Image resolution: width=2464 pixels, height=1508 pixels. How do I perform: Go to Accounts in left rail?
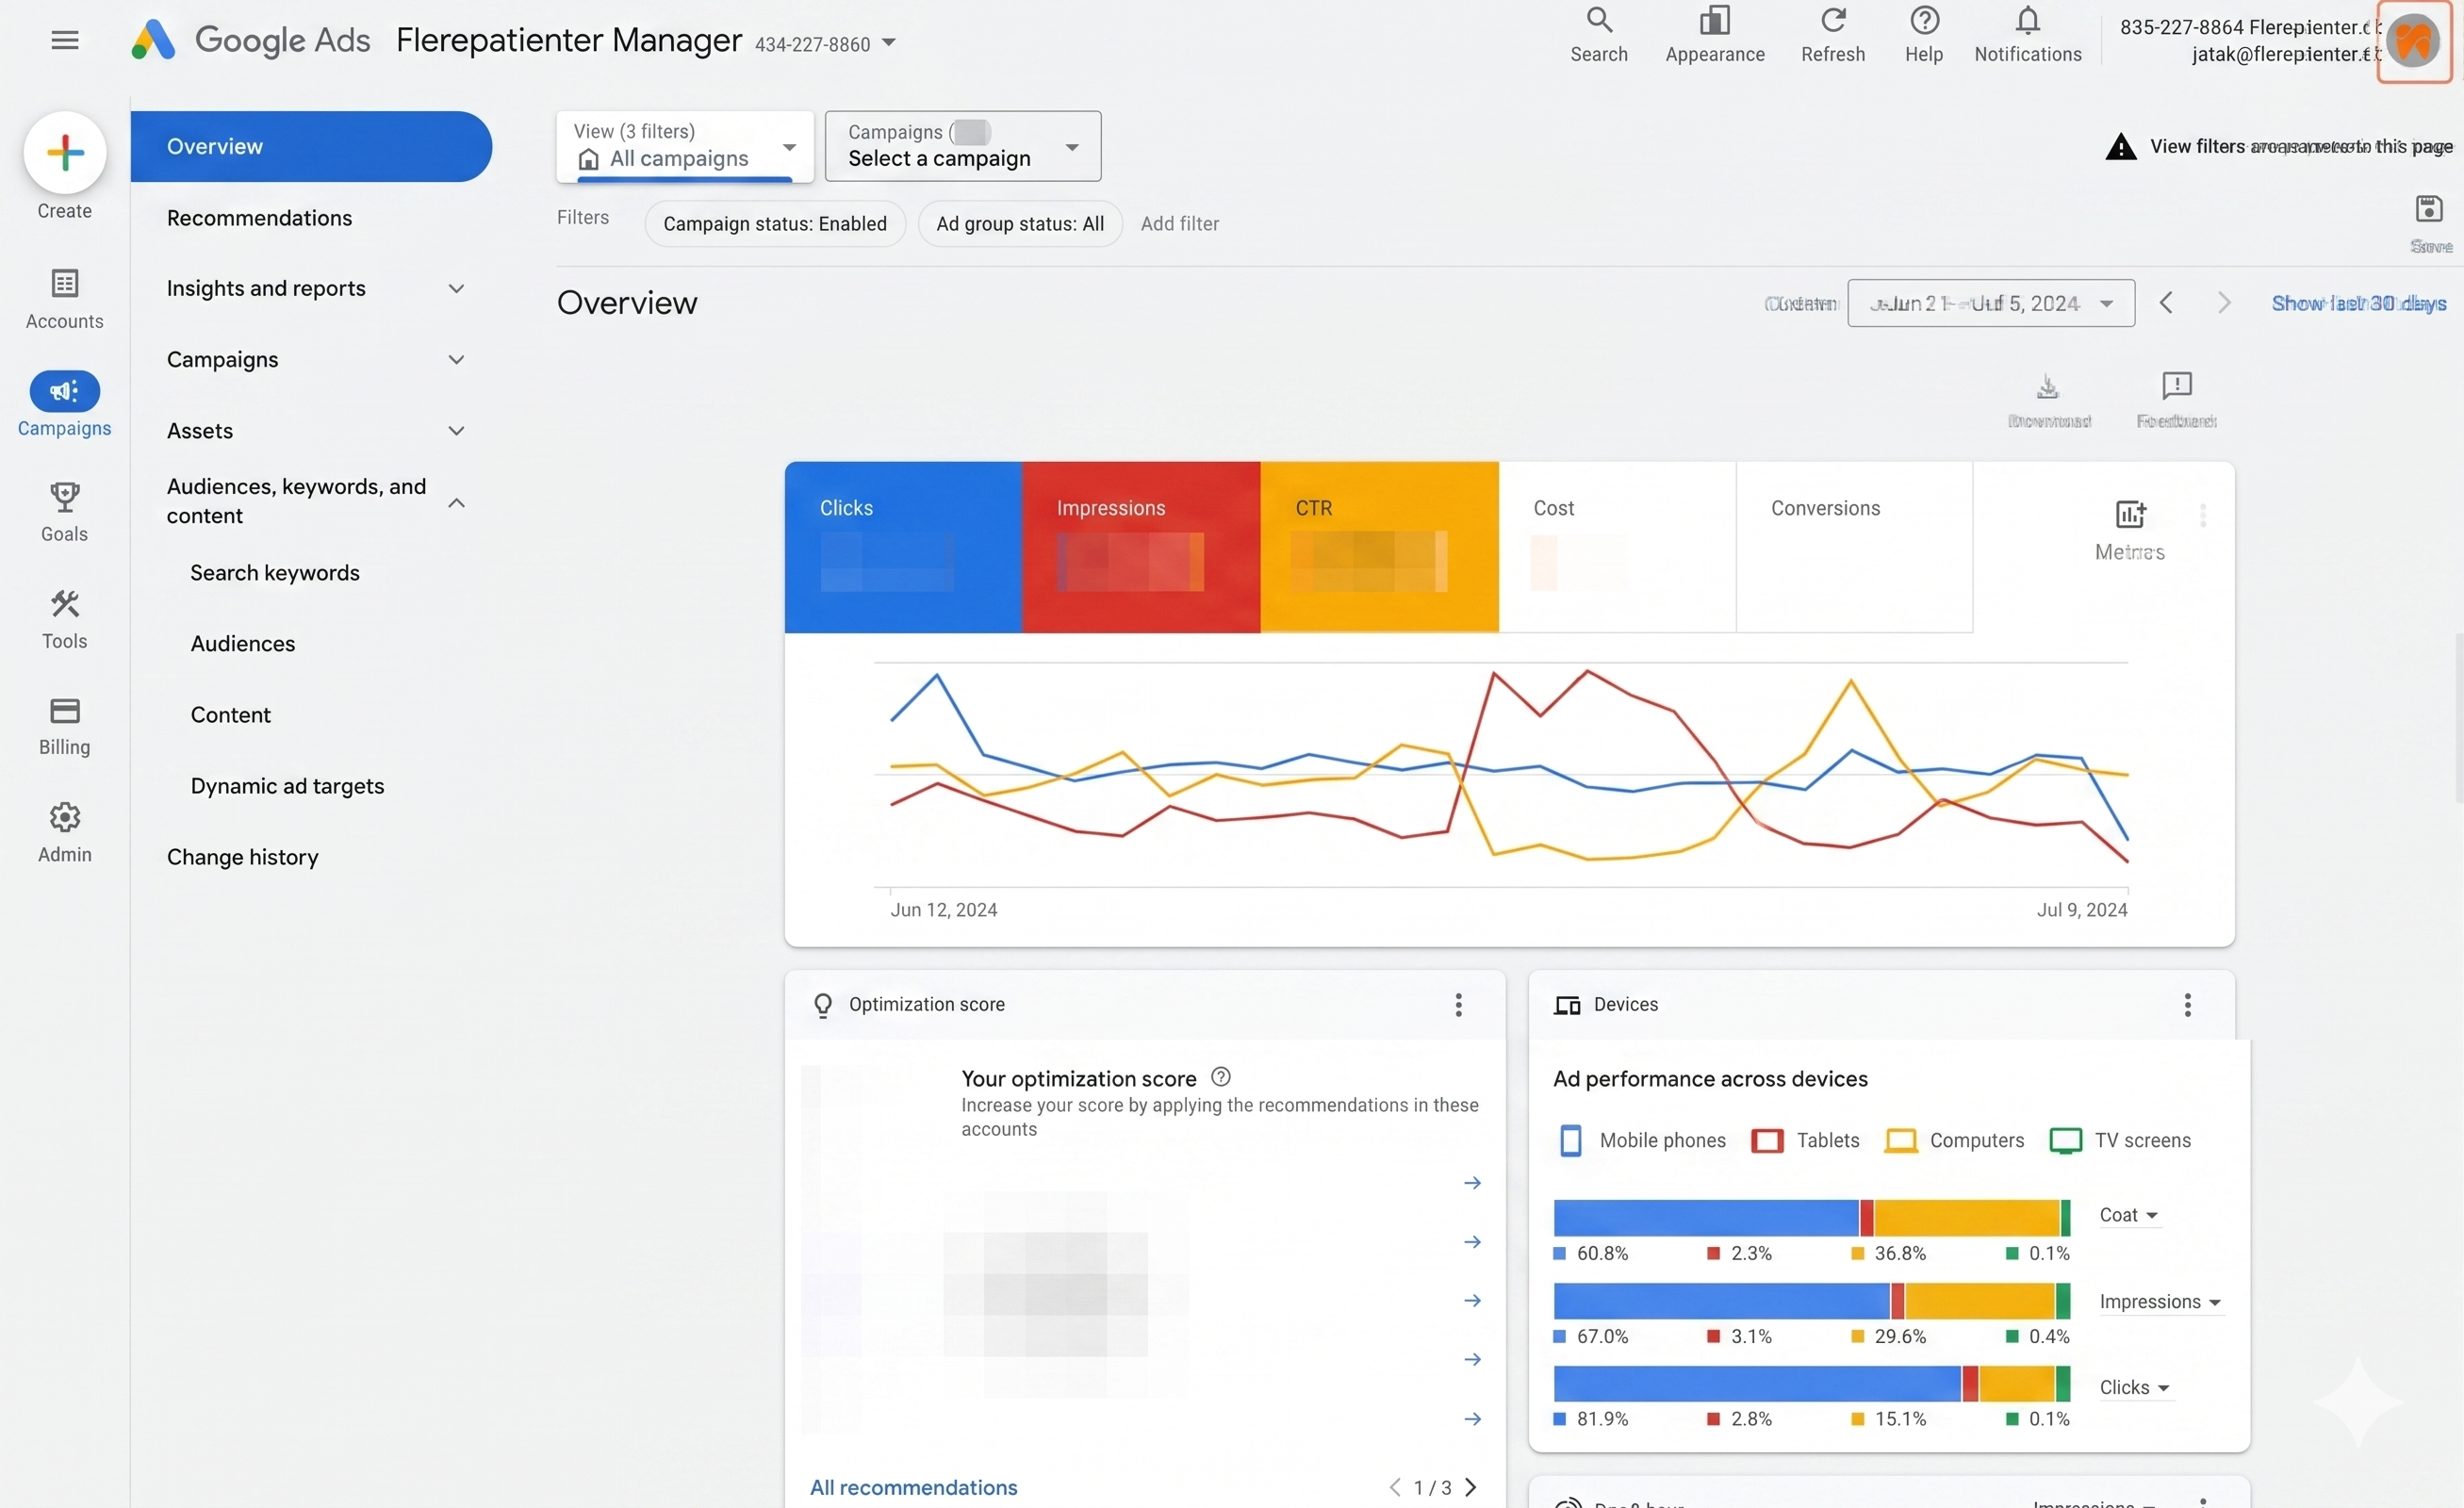(65, 298)
